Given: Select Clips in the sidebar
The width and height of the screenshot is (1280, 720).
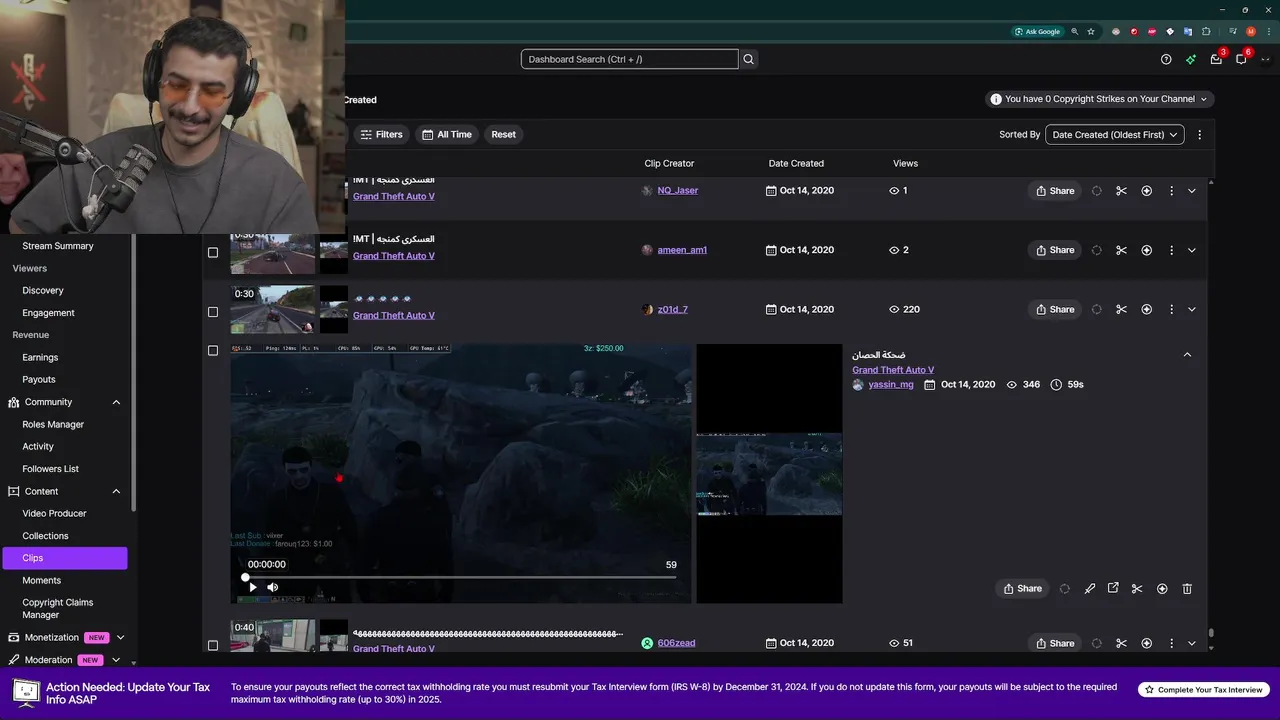Looking at the screenshot, I should pos(64,558).
